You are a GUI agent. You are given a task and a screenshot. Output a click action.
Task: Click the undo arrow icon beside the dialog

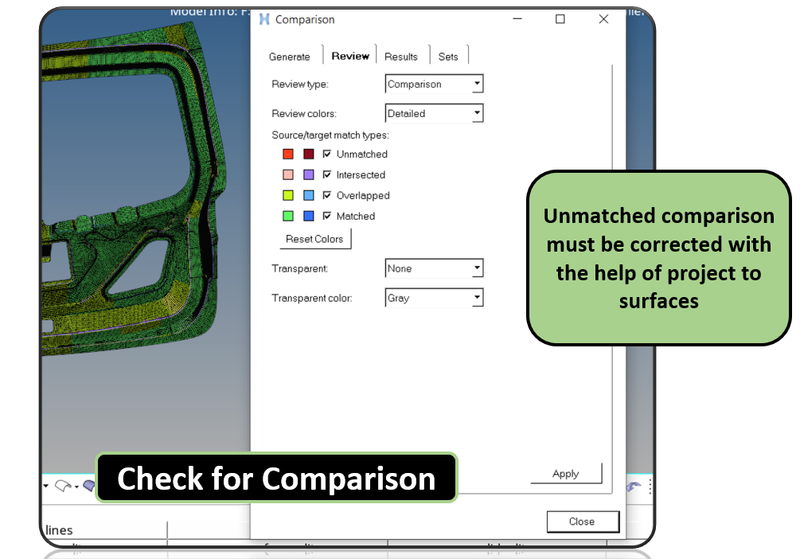634,486
